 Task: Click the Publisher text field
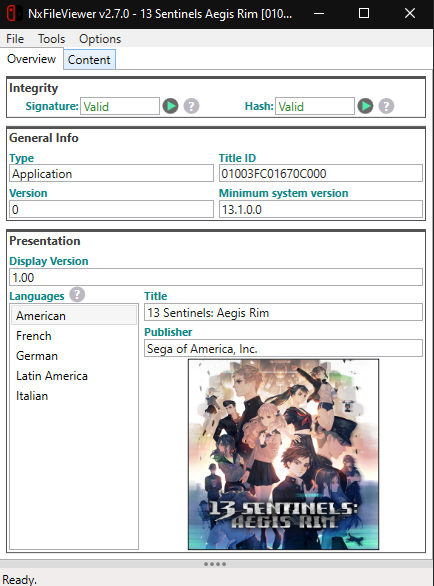click(x=283, y=348)
